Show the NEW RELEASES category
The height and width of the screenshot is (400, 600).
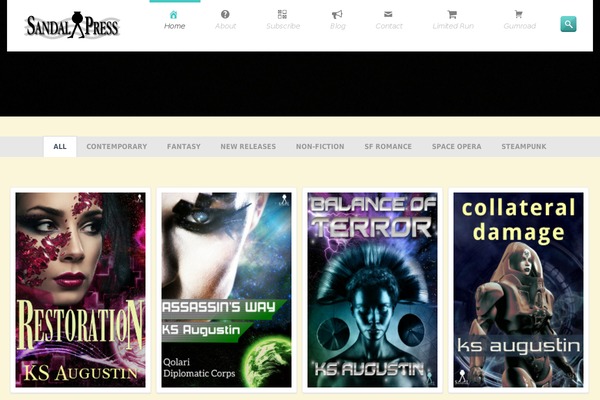click(x=248, y=147)
